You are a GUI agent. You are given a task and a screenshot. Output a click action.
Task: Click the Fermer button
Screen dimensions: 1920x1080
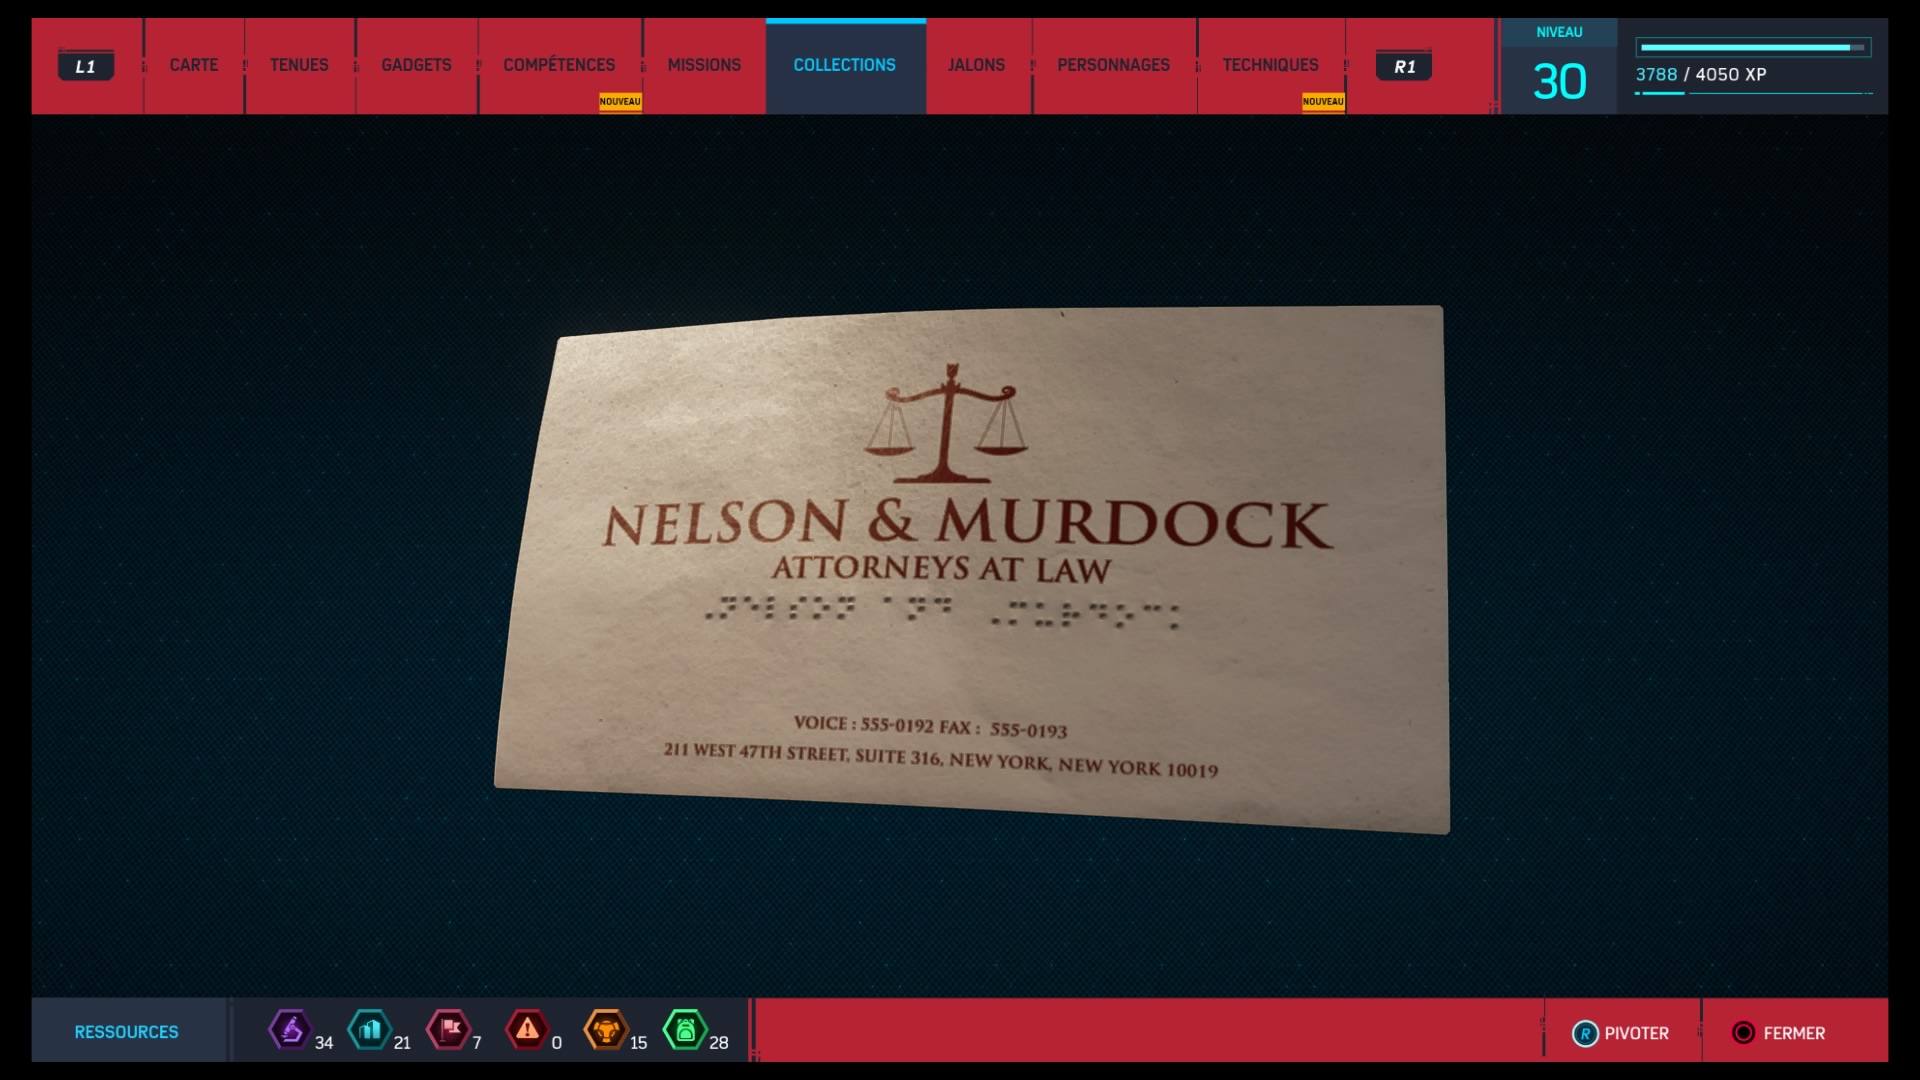[x=1779, y=1033]
